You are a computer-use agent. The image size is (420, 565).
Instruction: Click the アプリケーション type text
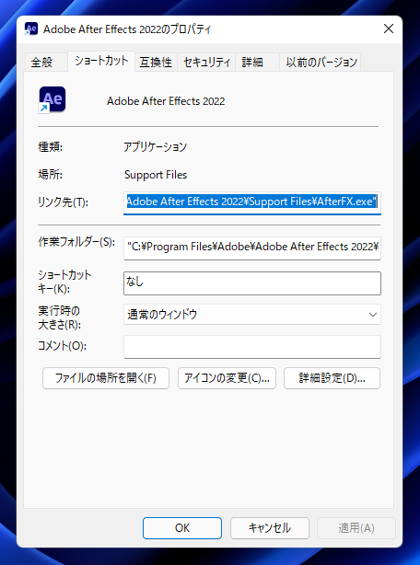click(155, 147)
